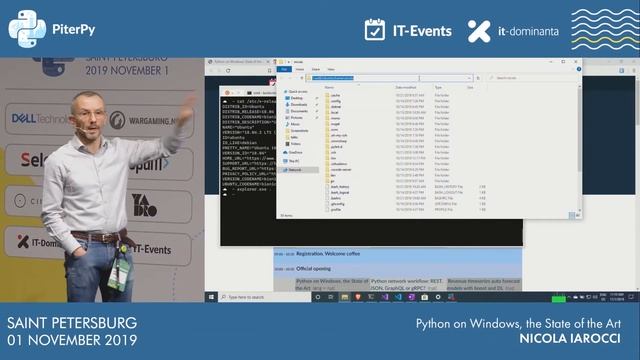Click the browser reload button
Image resolution: width=640 pixels, height=360 pixels.
pos(228,70)
